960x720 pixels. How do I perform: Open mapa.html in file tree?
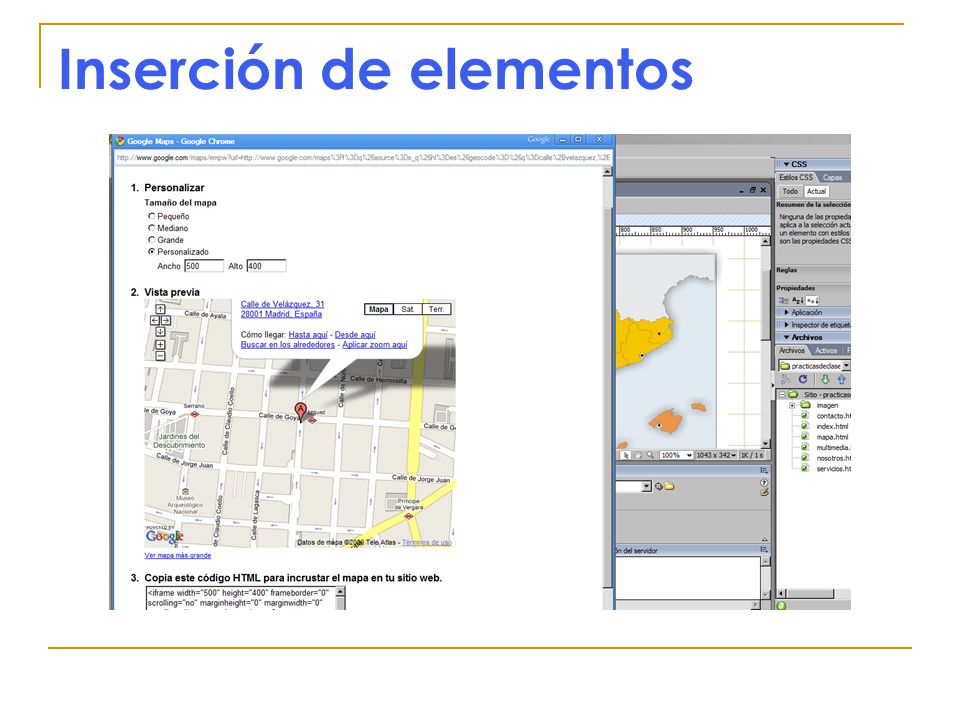831,437
